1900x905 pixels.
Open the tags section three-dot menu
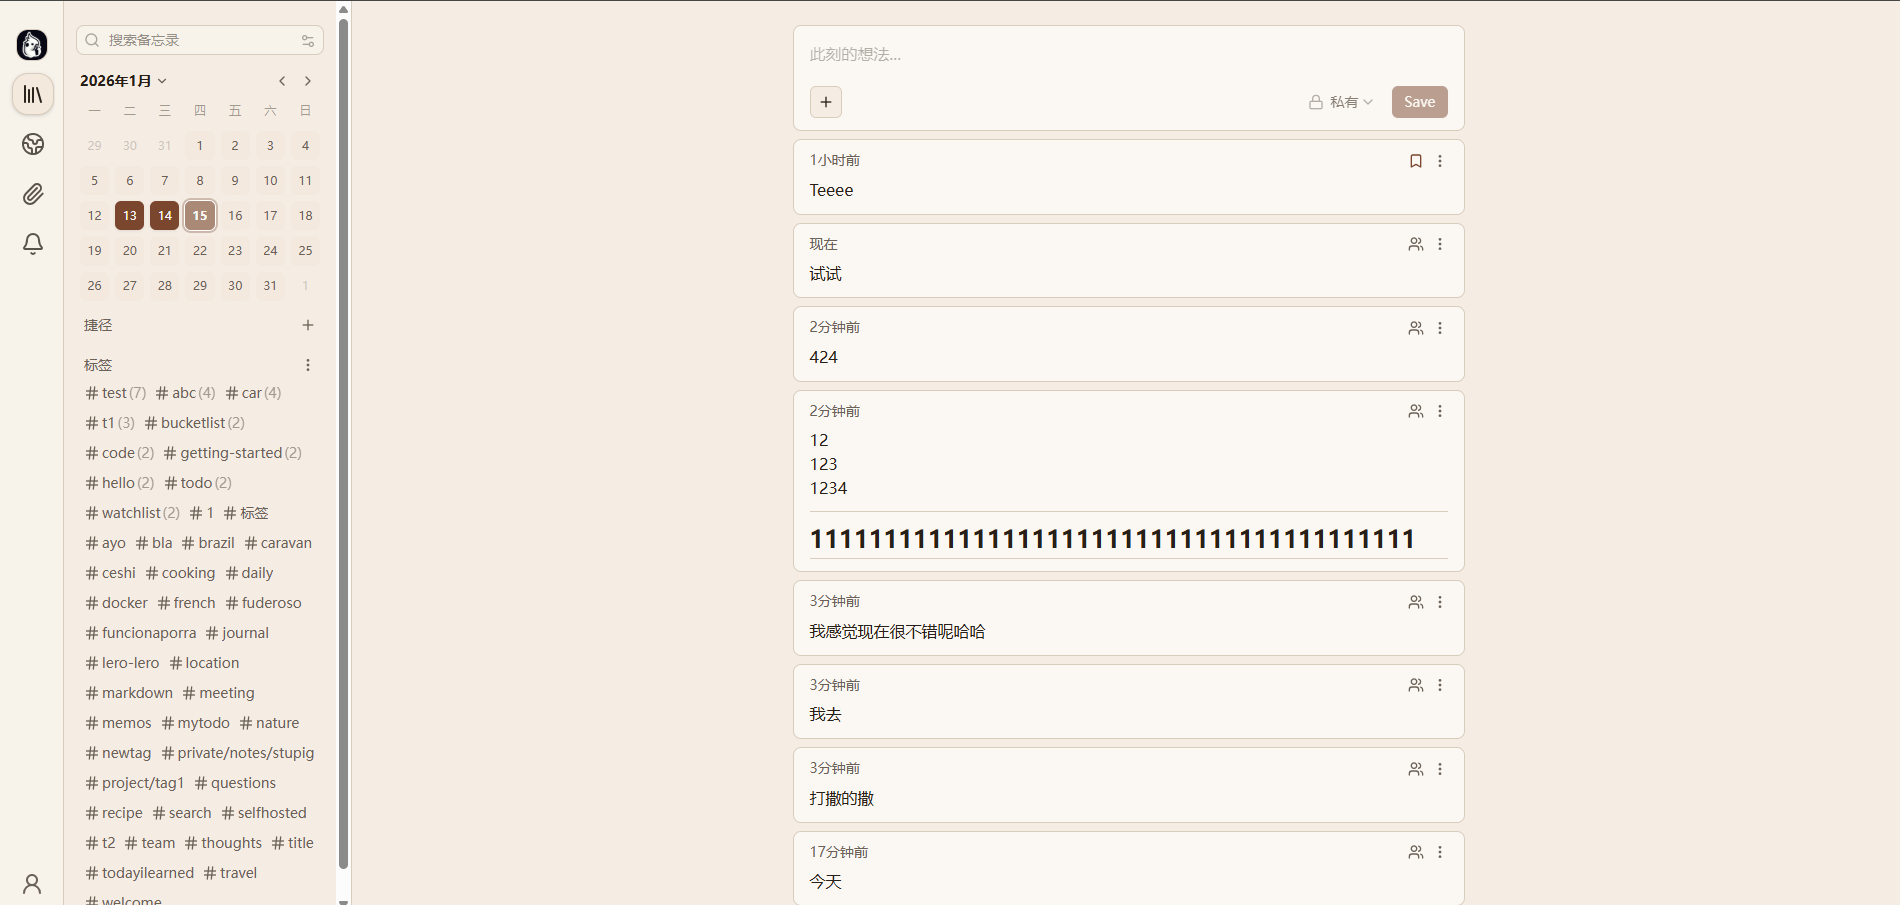click(308, 365)
